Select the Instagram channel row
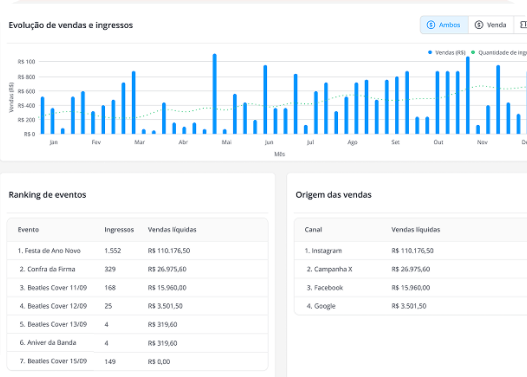 pos(411,251)
